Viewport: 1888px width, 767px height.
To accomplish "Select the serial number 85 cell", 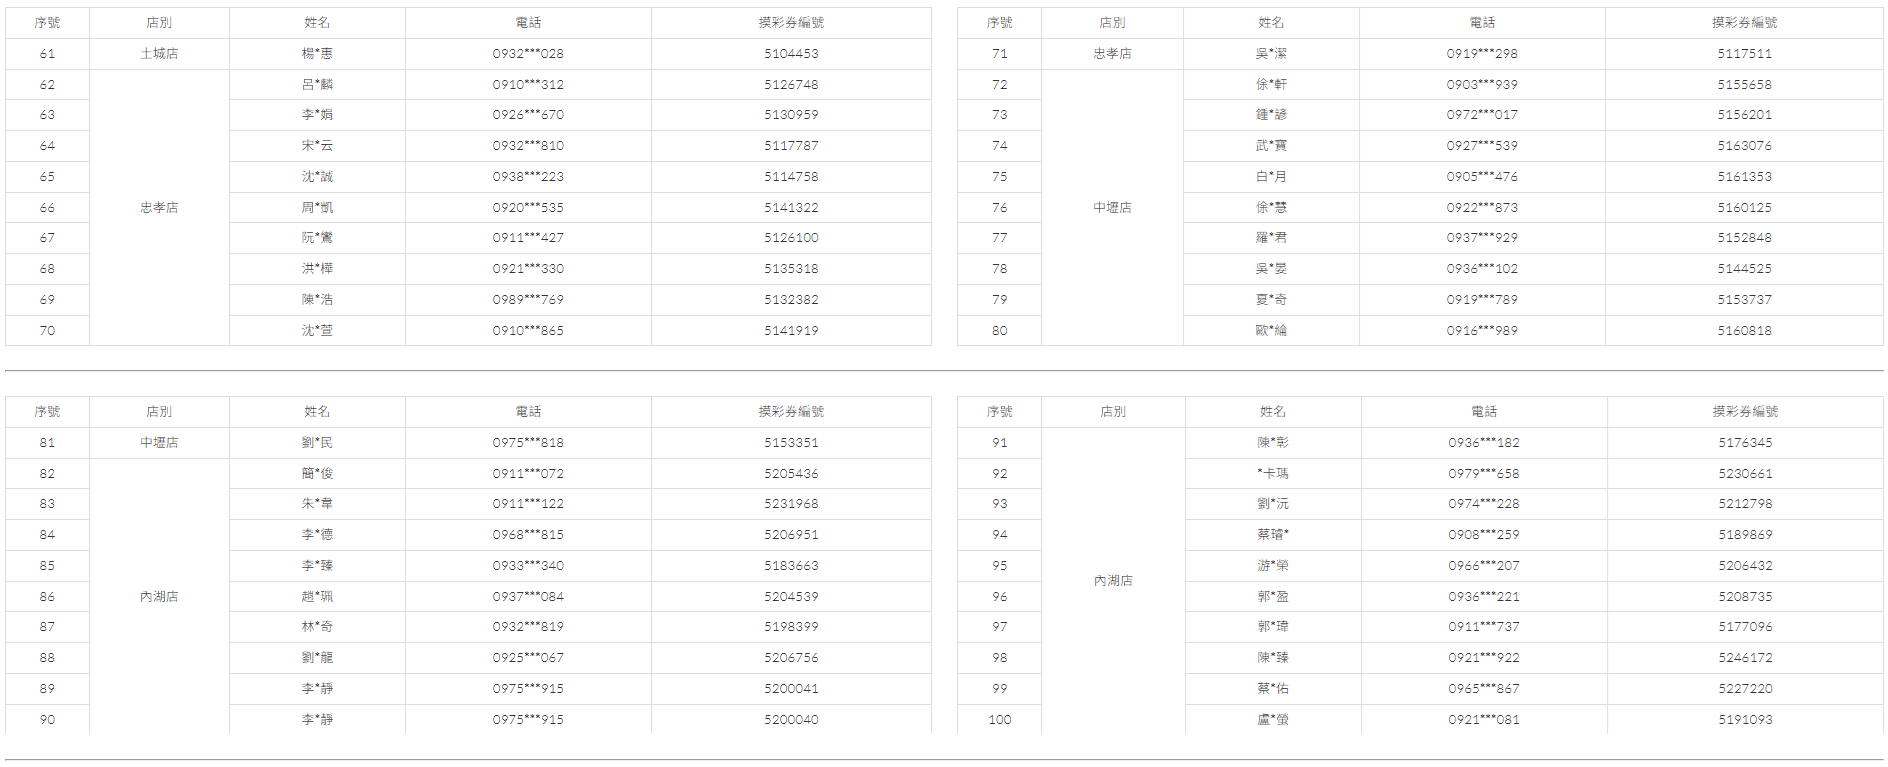I will point(47,566).
